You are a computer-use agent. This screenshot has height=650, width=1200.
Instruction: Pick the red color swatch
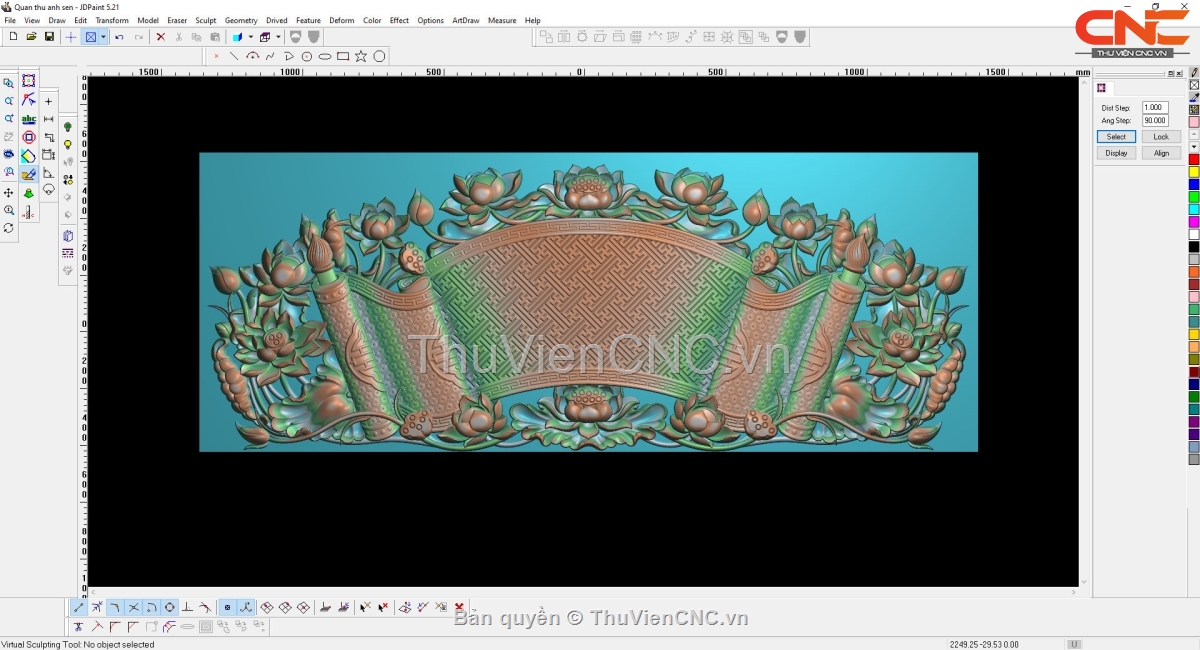coord(1194,160)
